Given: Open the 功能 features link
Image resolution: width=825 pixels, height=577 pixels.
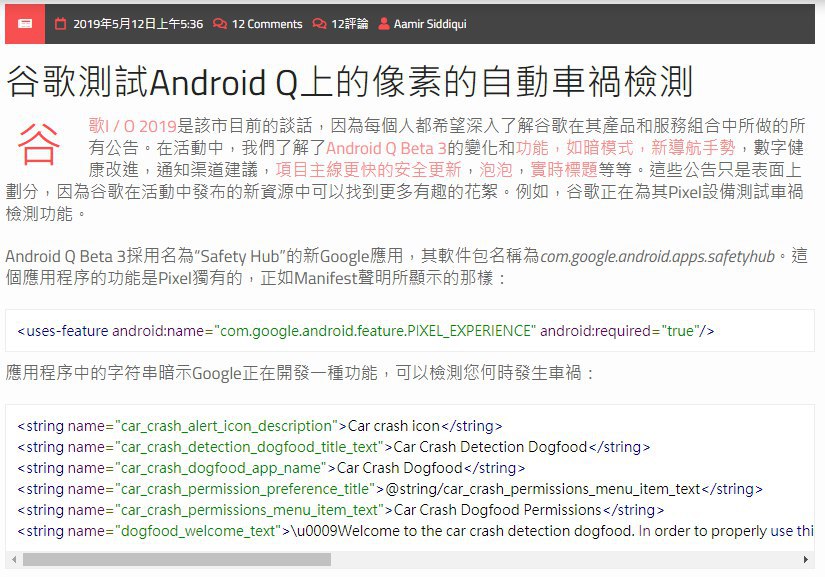Looking at the screenshot, I should pyautogui.click(x=532, y=148).
